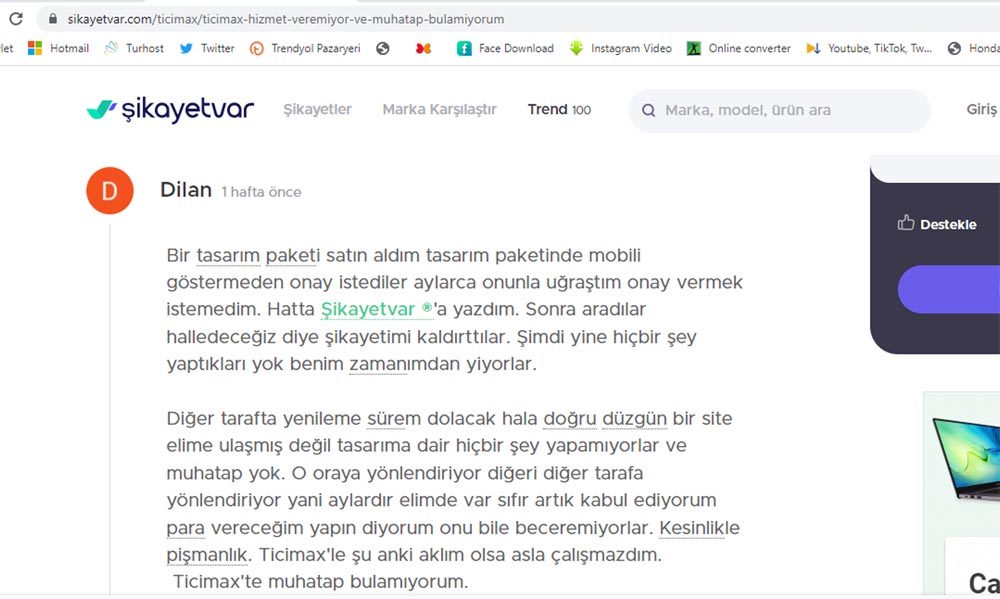Open the Şikayetler menu item
The image size is (1000, 599).
click(x=317, y=110)
